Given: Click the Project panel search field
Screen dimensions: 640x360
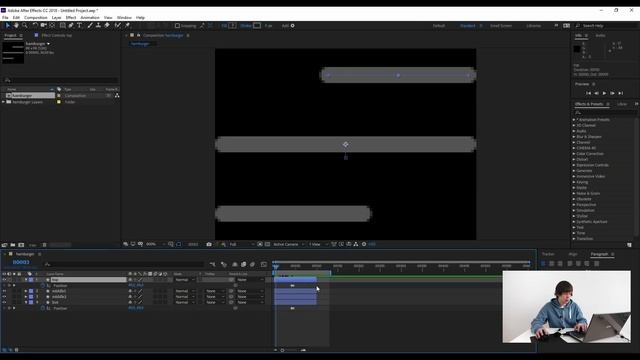Looking at the screenshot, I should click(x=60, y=80).
